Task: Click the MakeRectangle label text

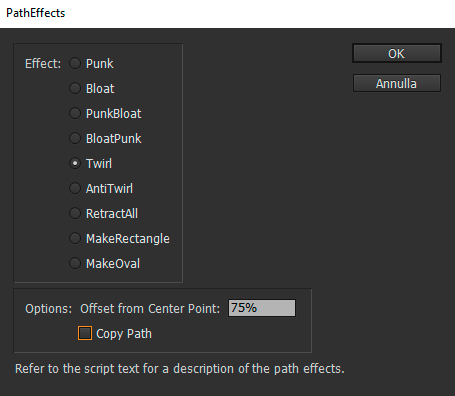Action: pos(128,239)
